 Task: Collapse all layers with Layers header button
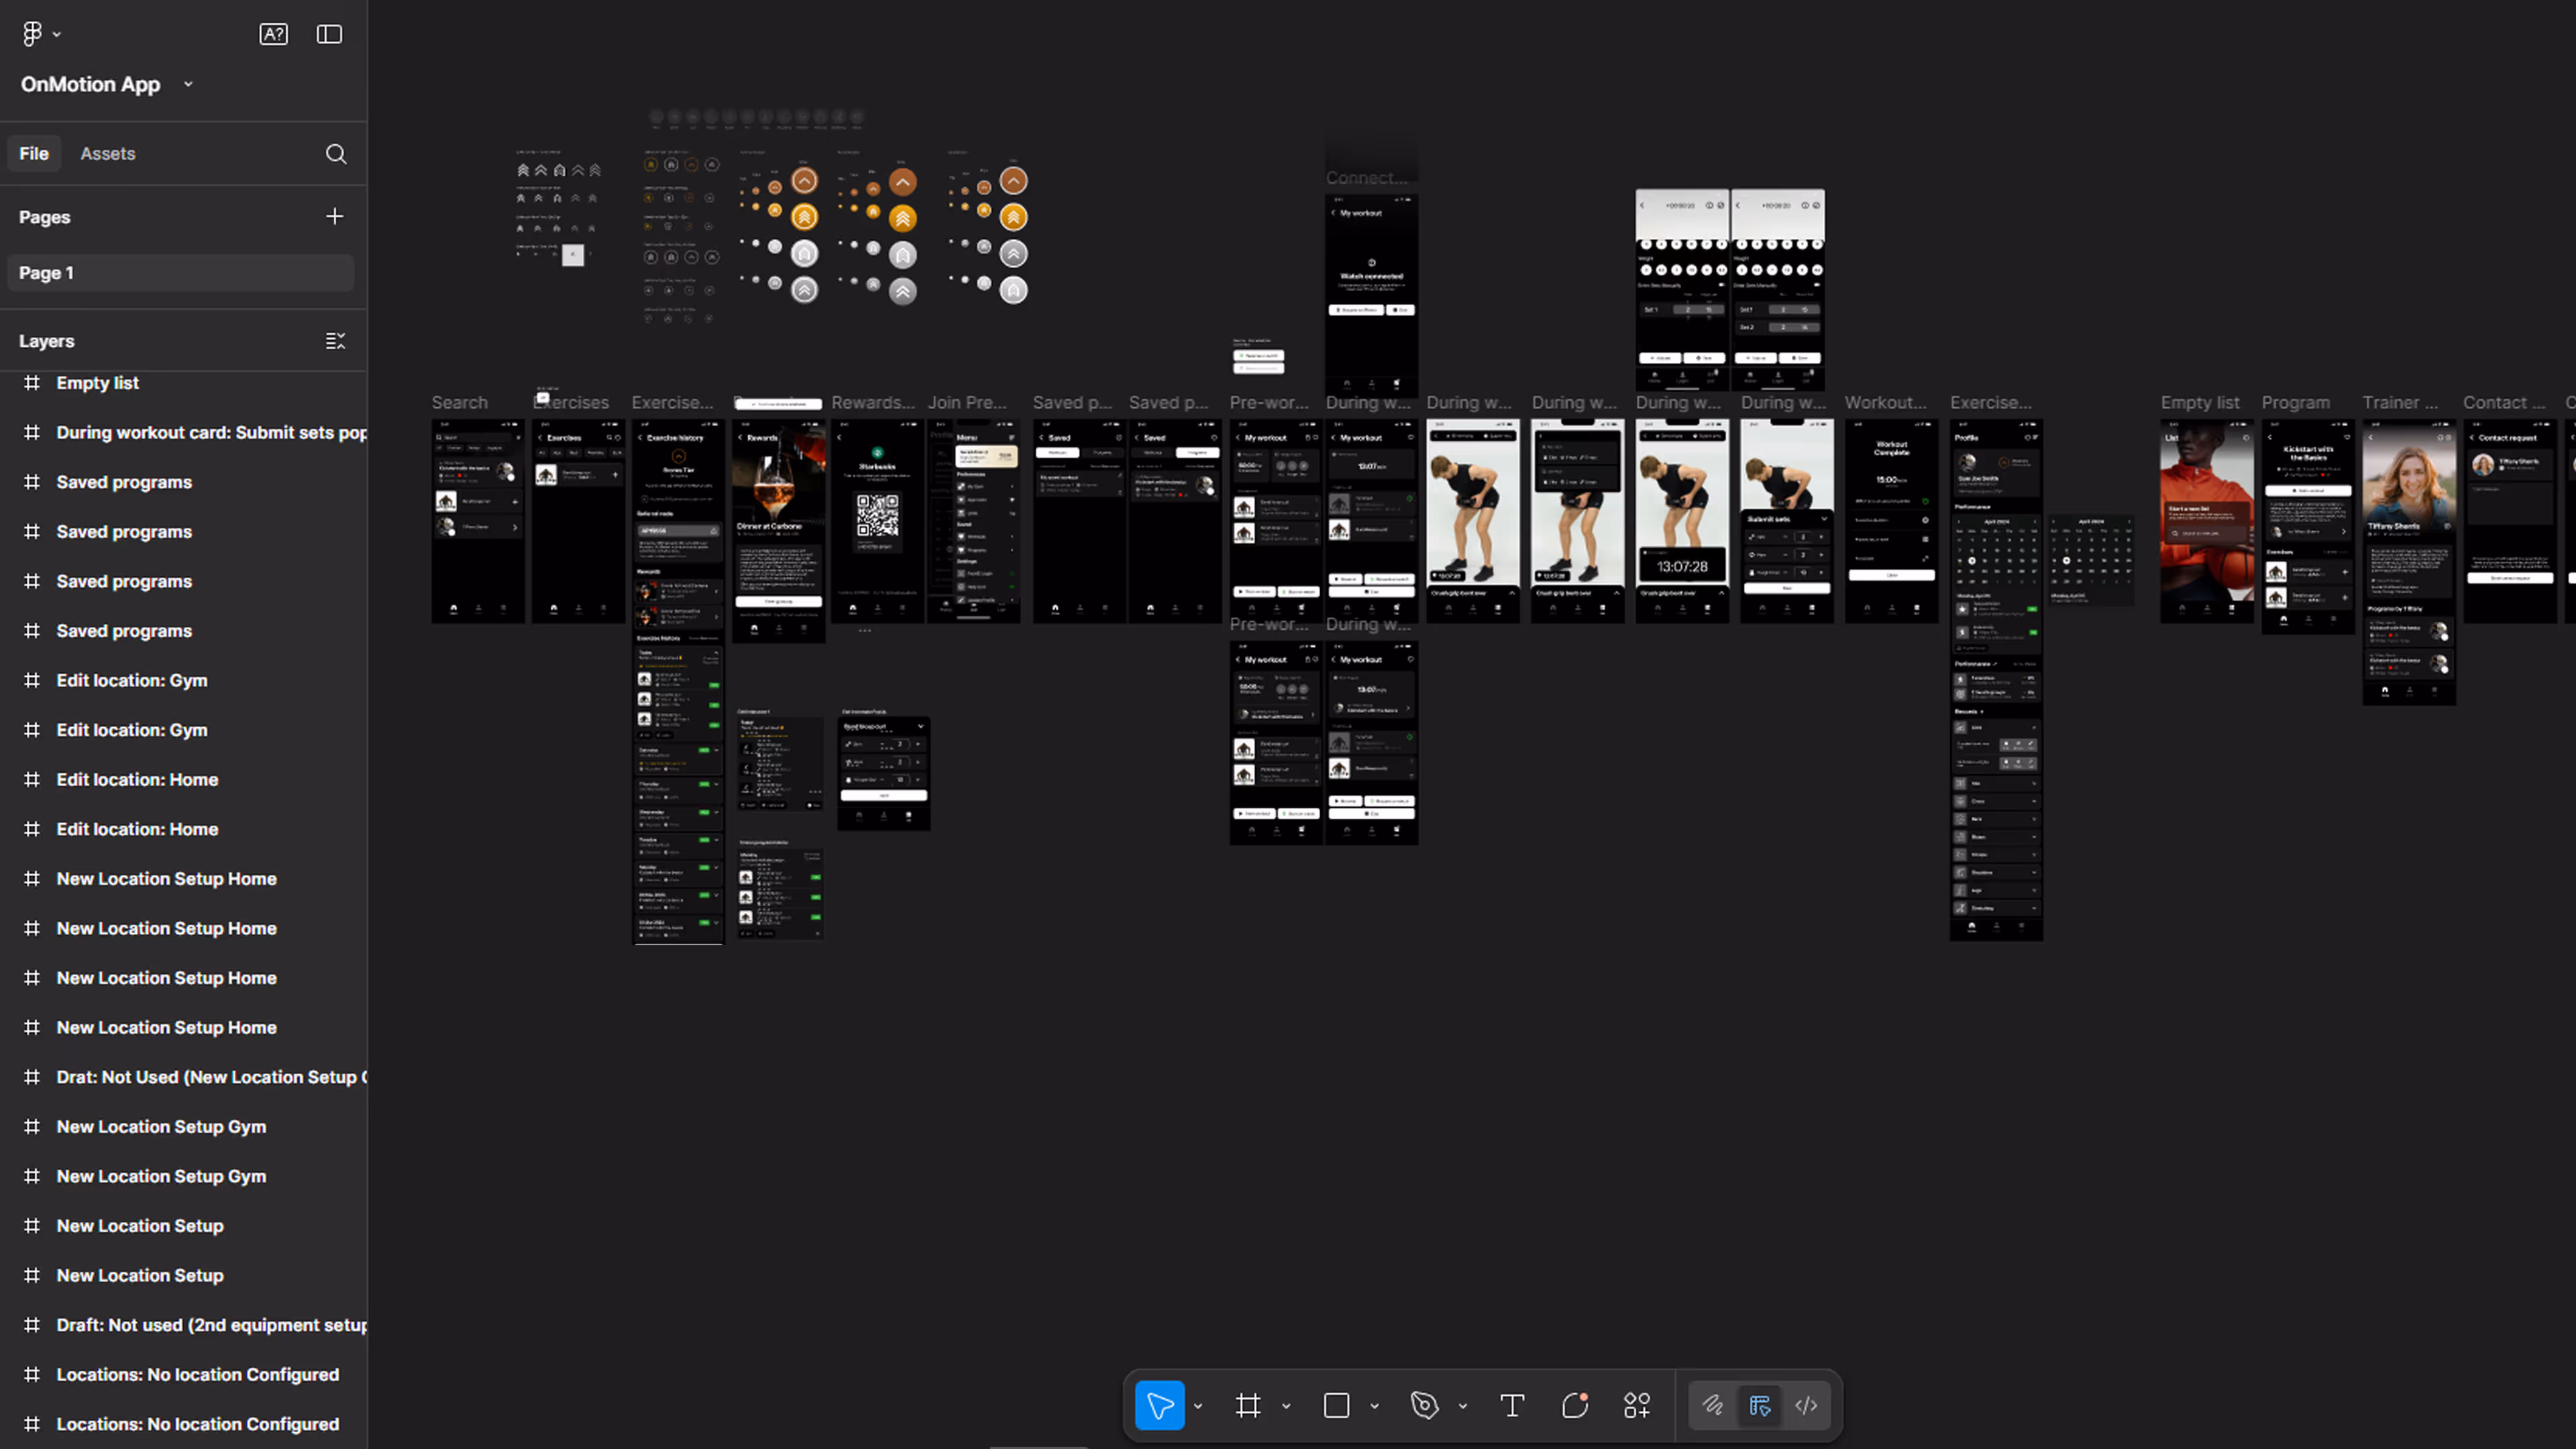(335, 341)
